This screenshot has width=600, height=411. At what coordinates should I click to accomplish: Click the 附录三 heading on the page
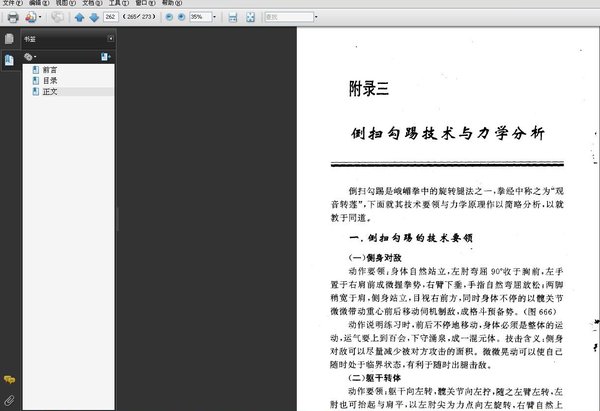pyautogui.click(x=368, y=89)
